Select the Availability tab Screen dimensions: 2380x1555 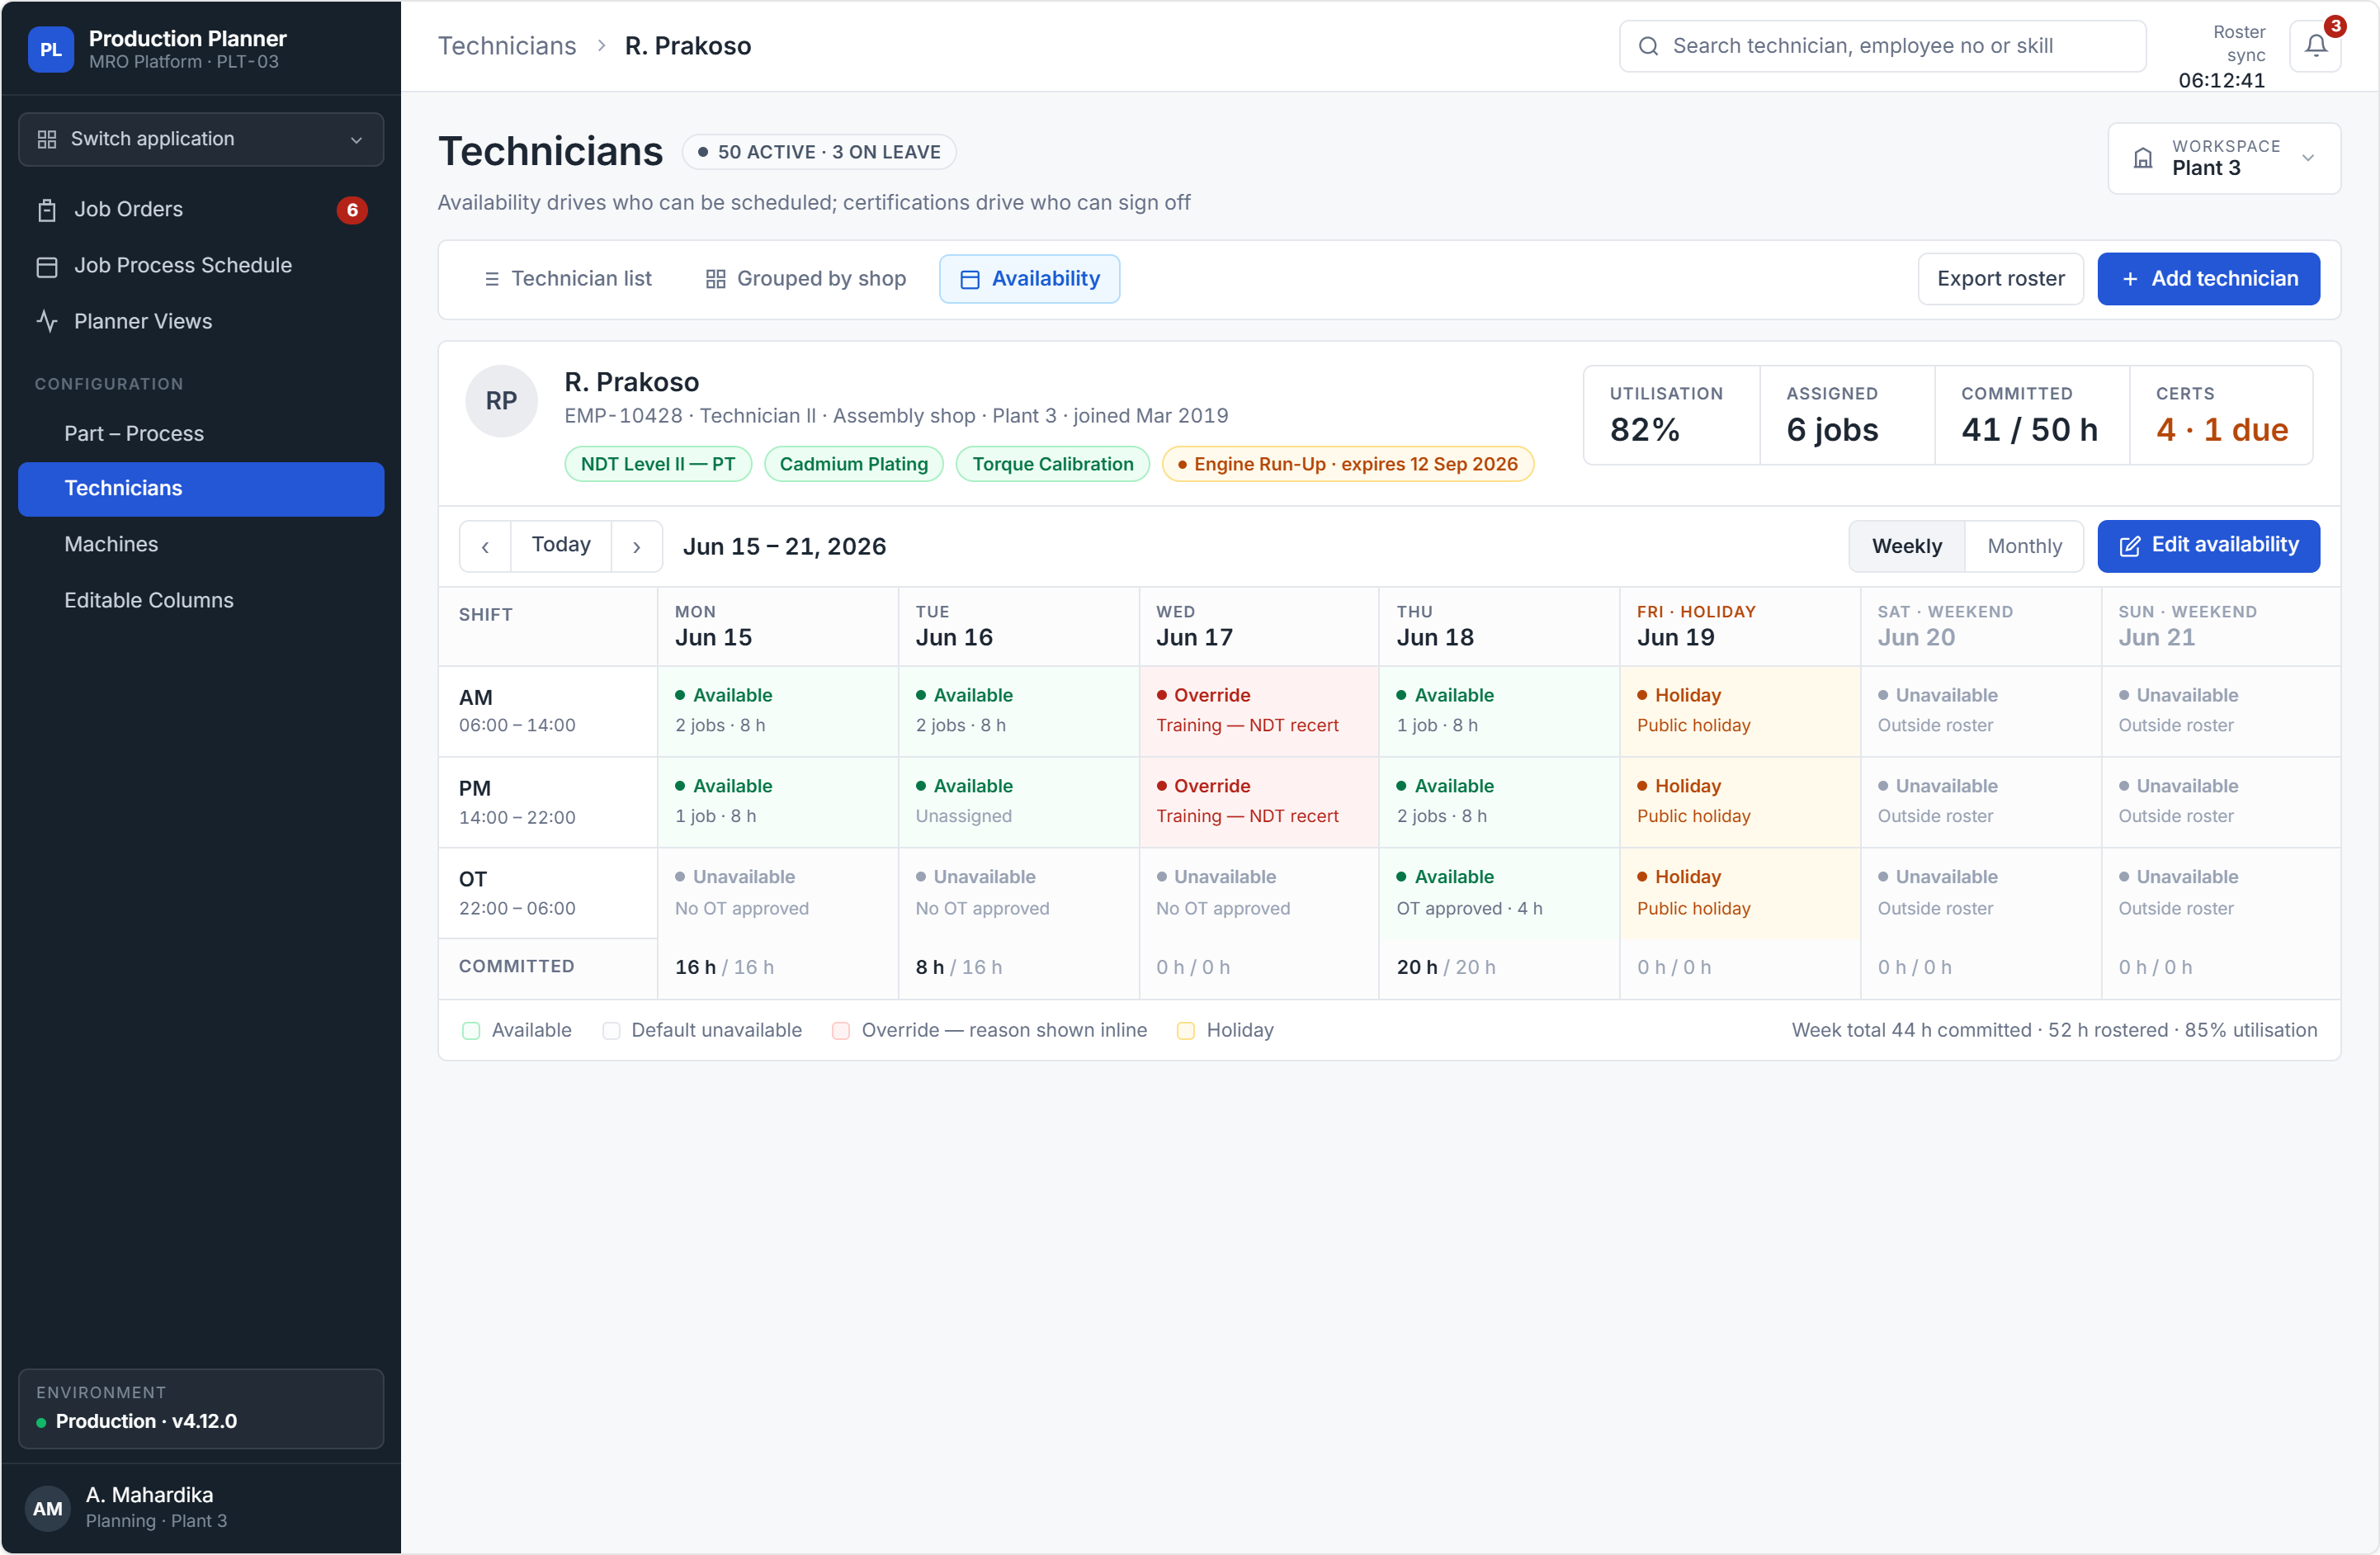[1029, 279]
